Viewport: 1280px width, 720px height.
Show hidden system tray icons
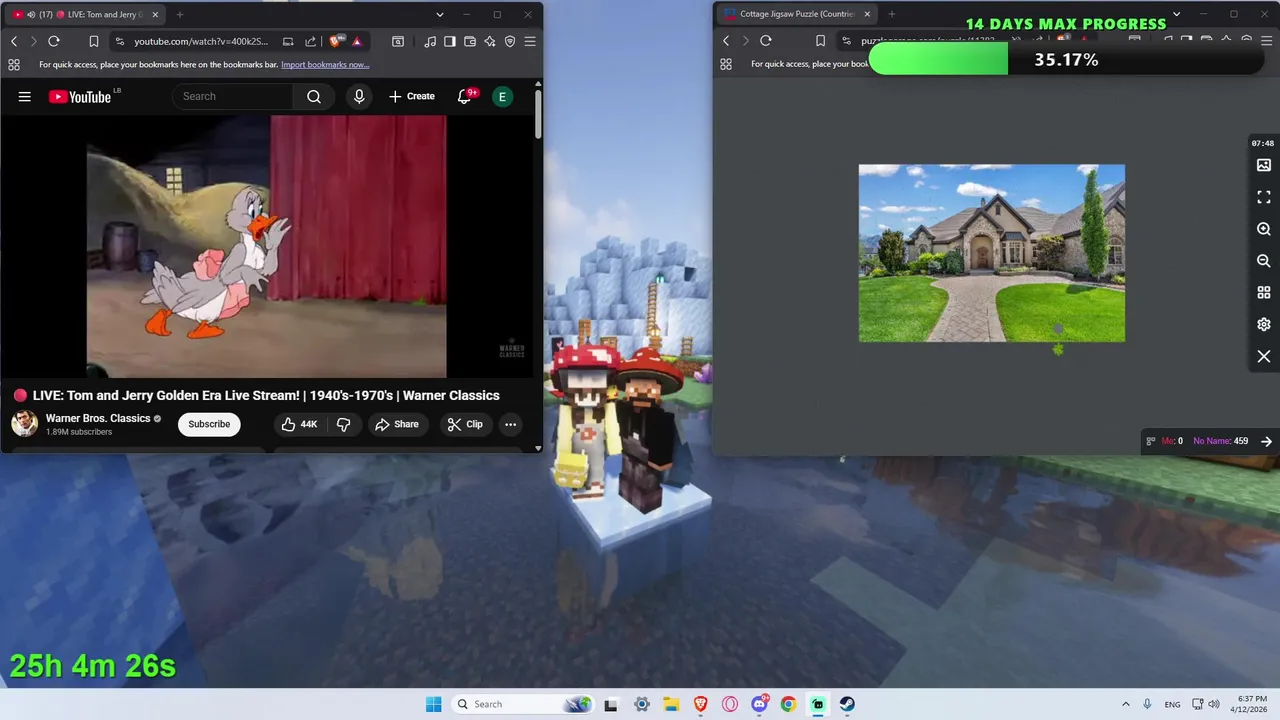coord(1126,704)
